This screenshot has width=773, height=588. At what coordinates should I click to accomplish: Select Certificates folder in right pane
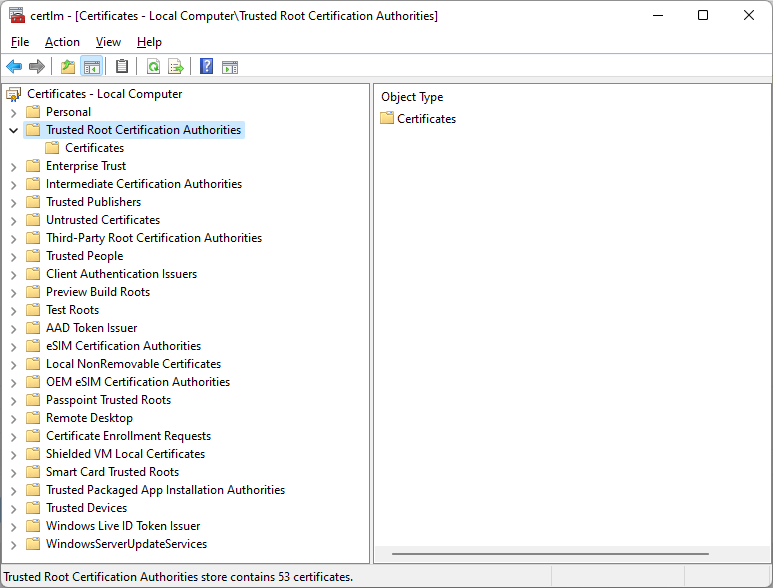(426, 119)
